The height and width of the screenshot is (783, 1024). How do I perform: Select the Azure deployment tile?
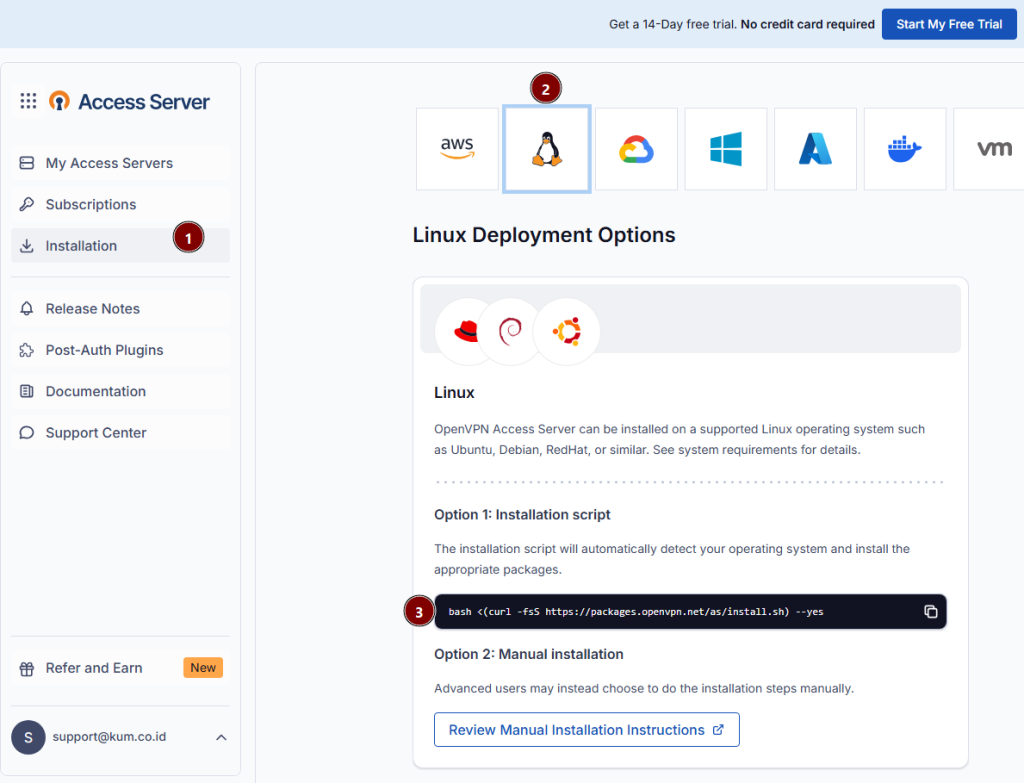[815, 149]
